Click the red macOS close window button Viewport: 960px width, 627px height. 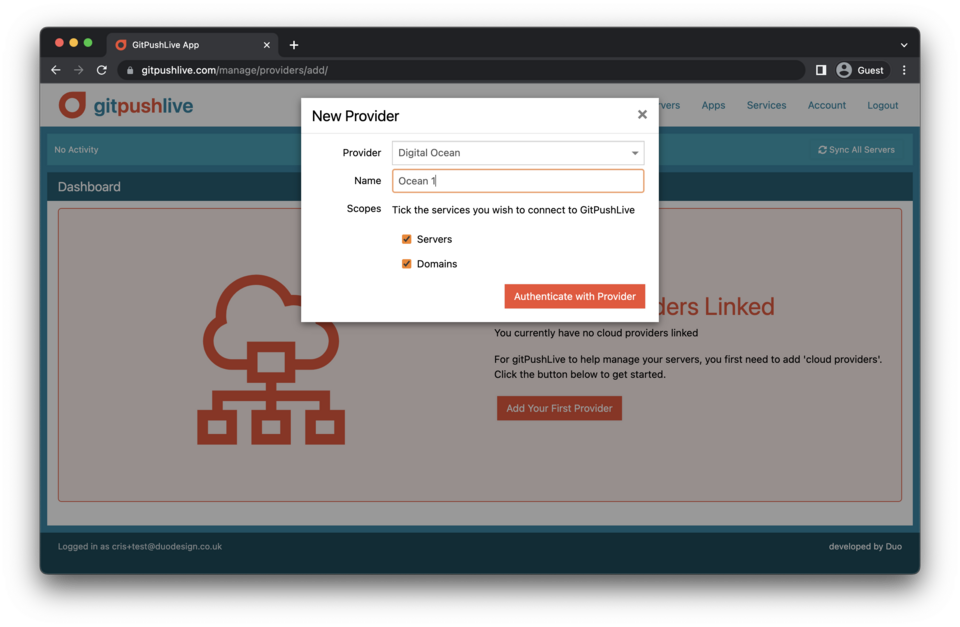[x=59, y=43]
